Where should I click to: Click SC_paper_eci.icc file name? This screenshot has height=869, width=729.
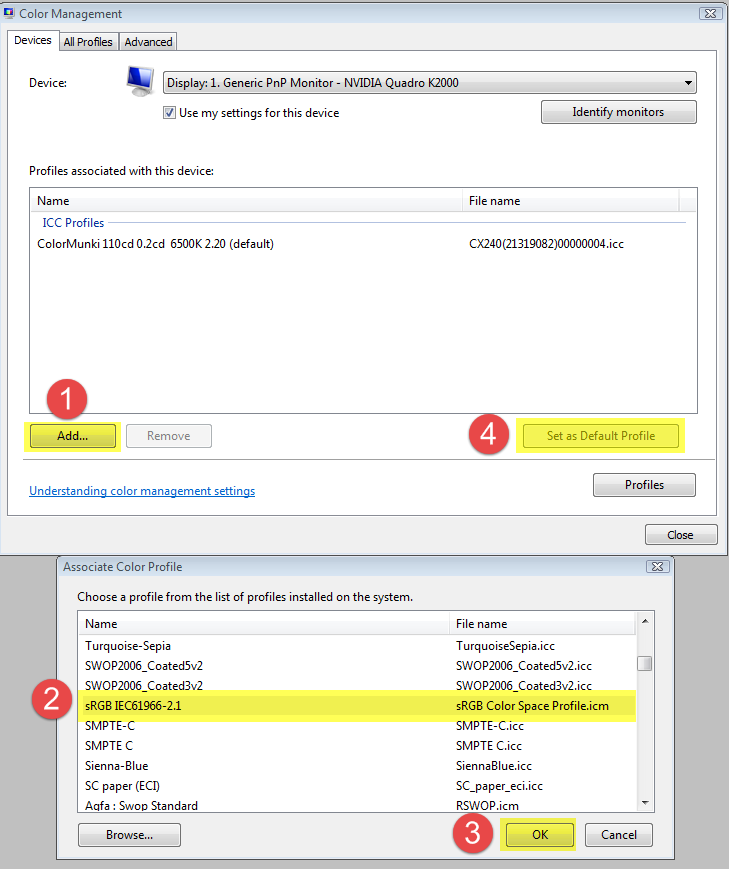[499, 785]
